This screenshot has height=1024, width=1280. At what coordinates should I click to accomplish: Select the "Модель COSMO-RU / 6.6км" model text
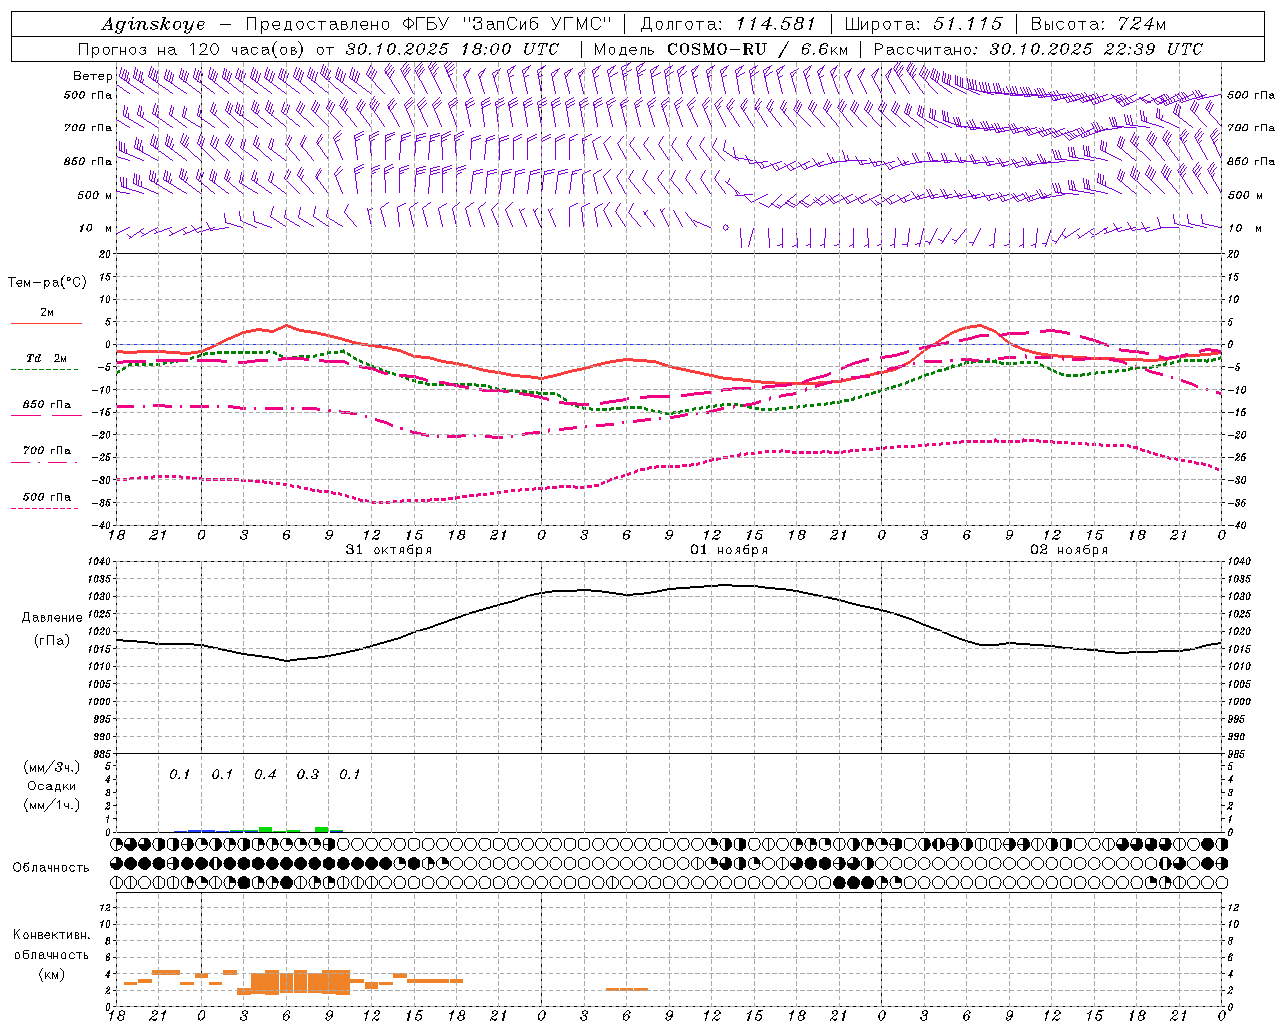(x=721, y=49)
